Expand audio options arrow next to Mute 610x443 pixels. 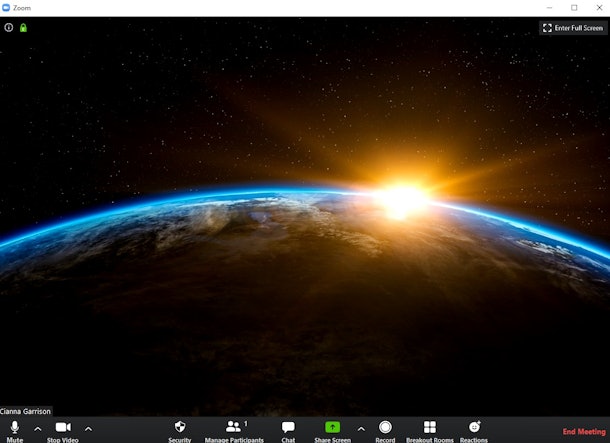tap(38, 429)
